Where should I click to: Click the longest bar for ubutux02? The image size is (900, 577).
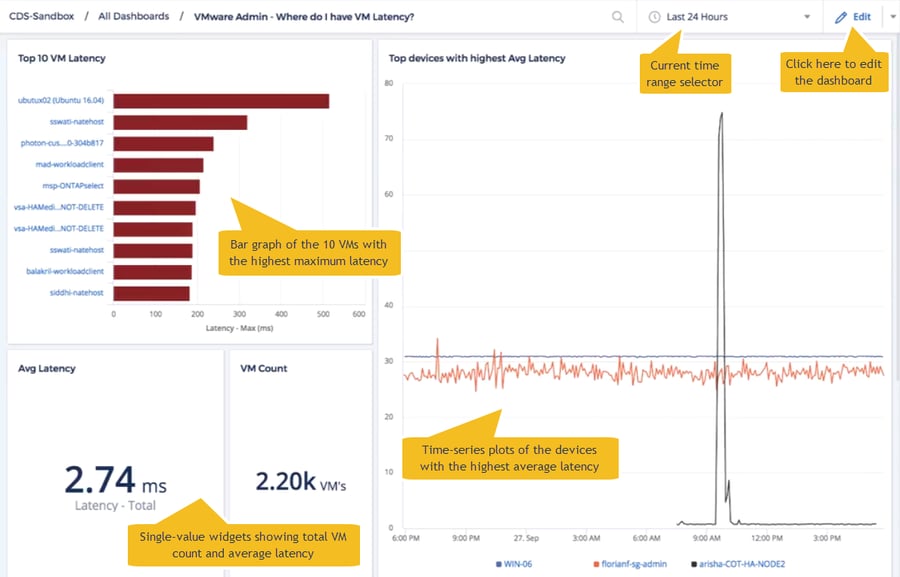coord(220,101)
